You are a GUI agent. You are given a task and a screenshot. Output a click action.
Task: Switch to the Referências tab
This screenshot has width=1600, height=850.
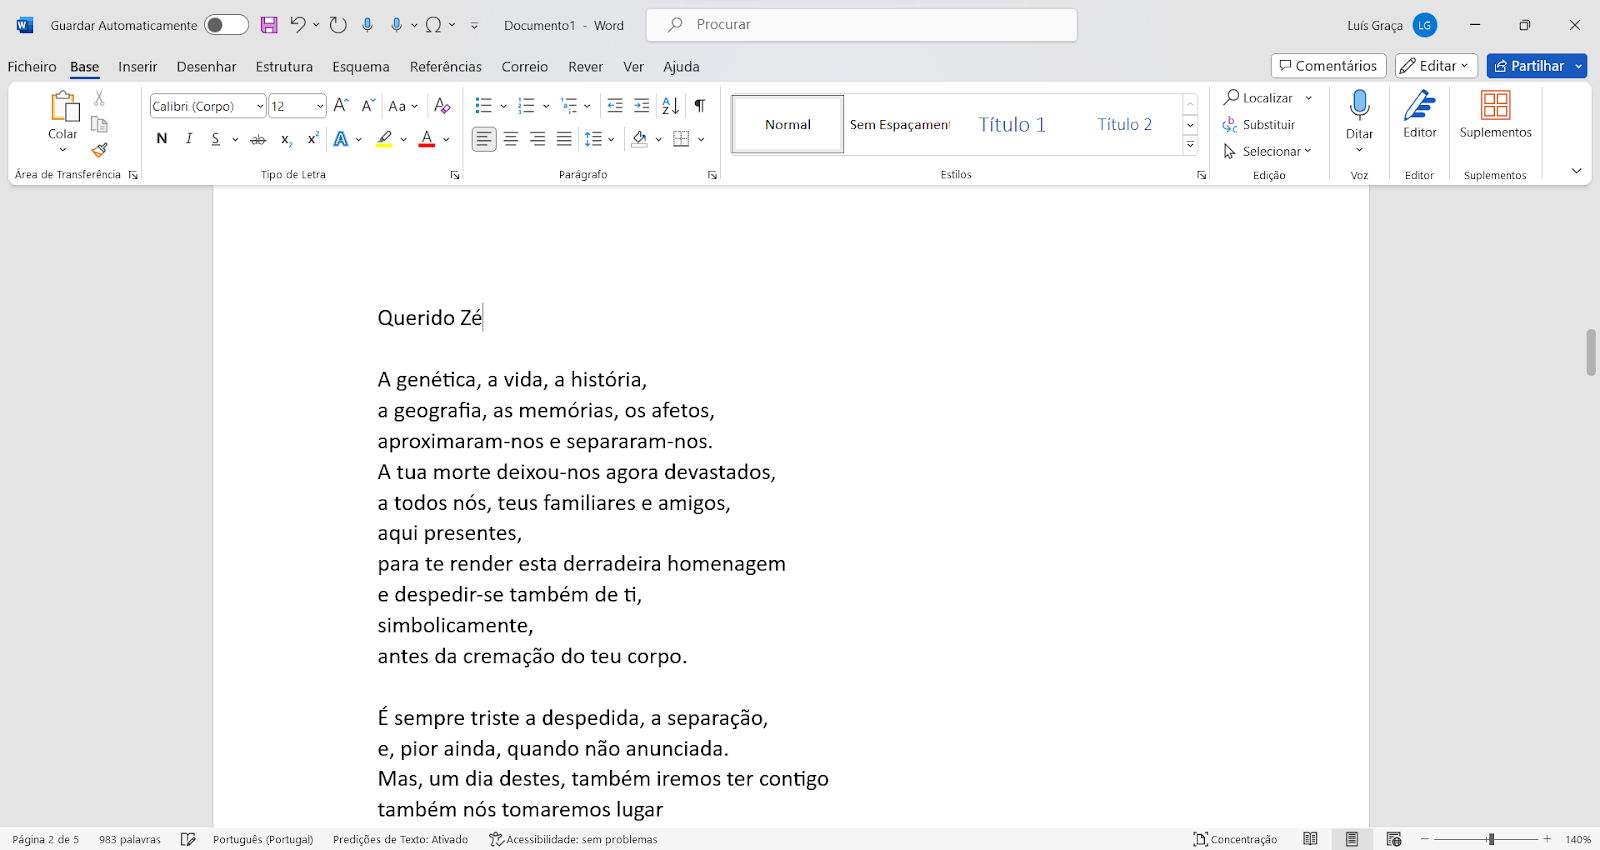tap(446, 67)
